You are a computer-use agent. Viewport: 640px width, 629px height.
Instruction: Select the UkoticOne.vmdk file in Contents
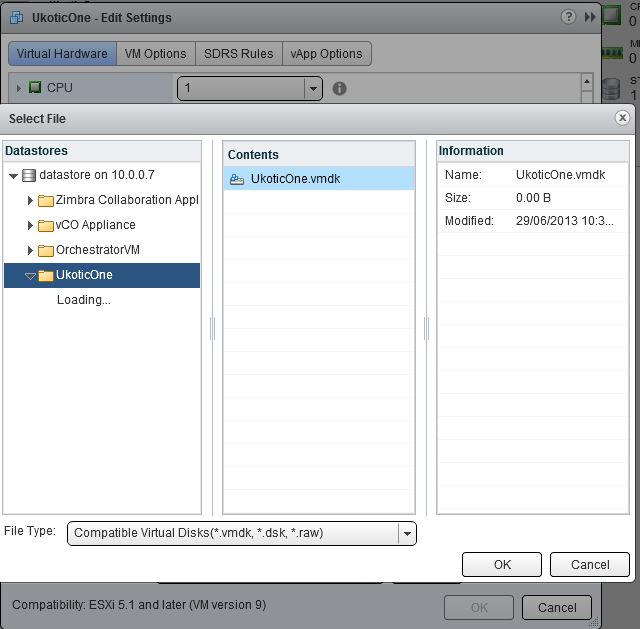pyautogui.click(x=319, y=178)
